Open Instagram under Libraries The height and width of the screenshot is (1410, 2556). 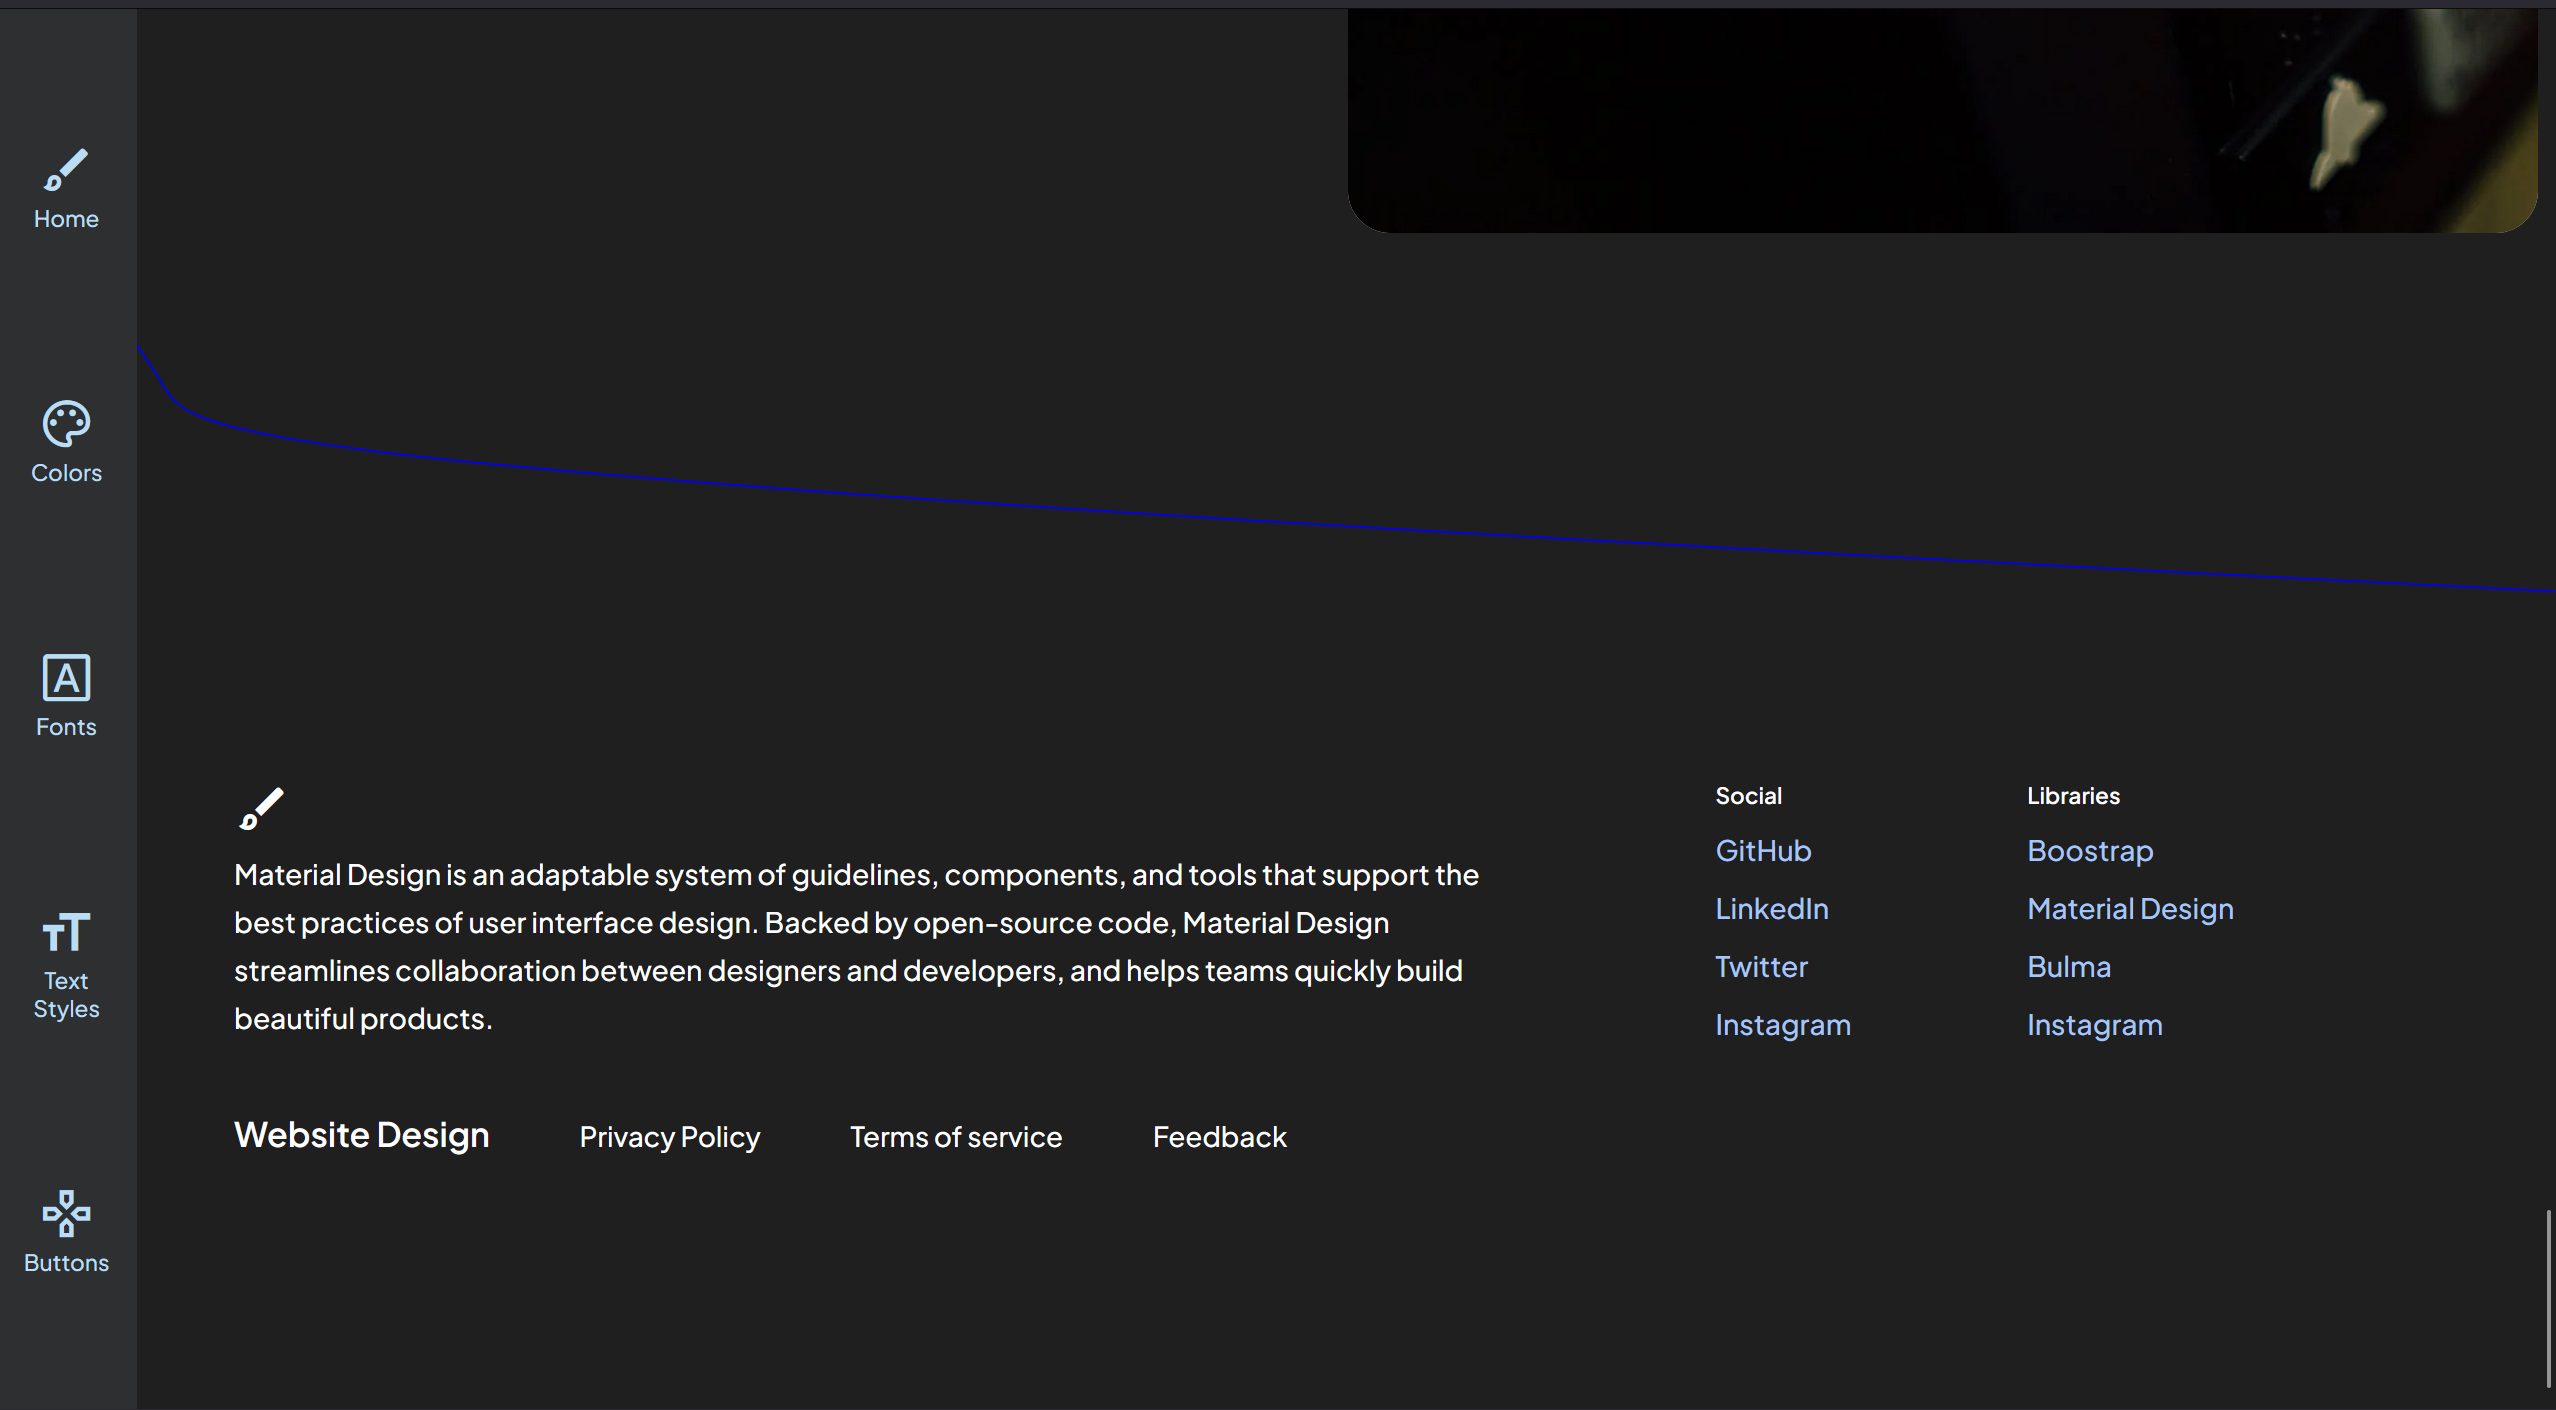point(2094,1025)
